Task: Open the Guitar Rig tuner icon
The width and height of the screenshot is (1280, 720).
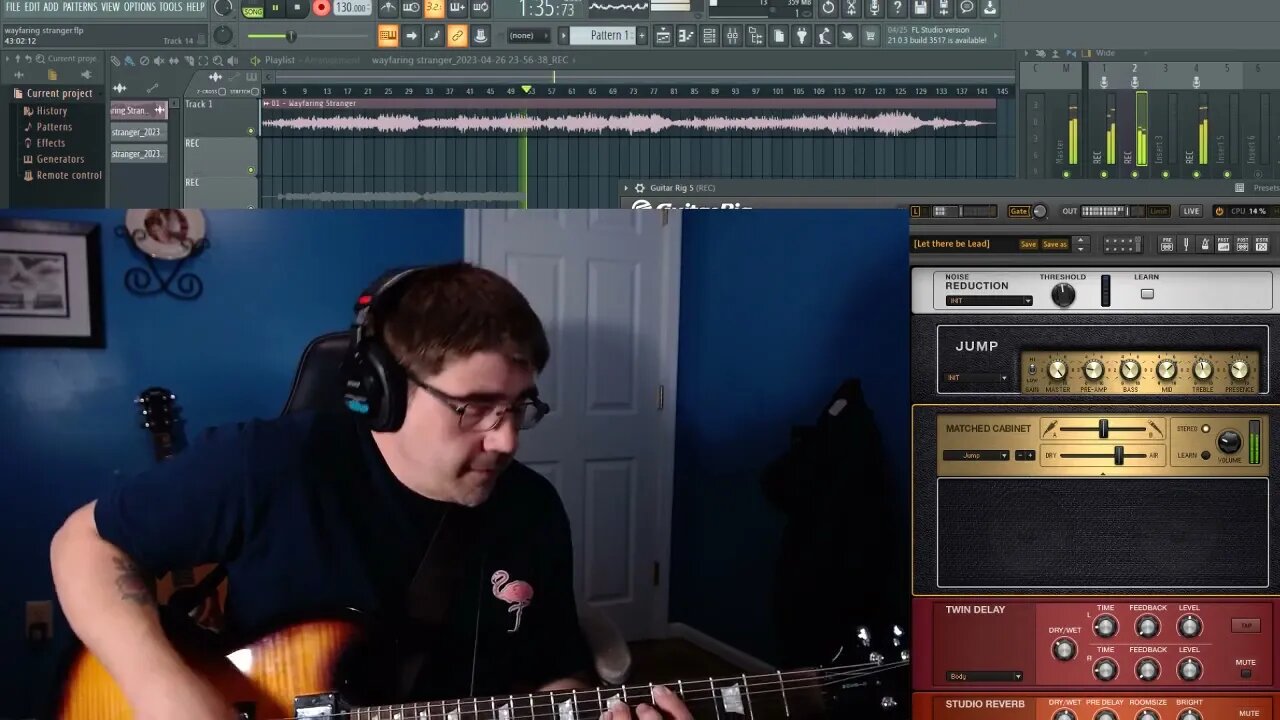Action: click(1186, 244)
